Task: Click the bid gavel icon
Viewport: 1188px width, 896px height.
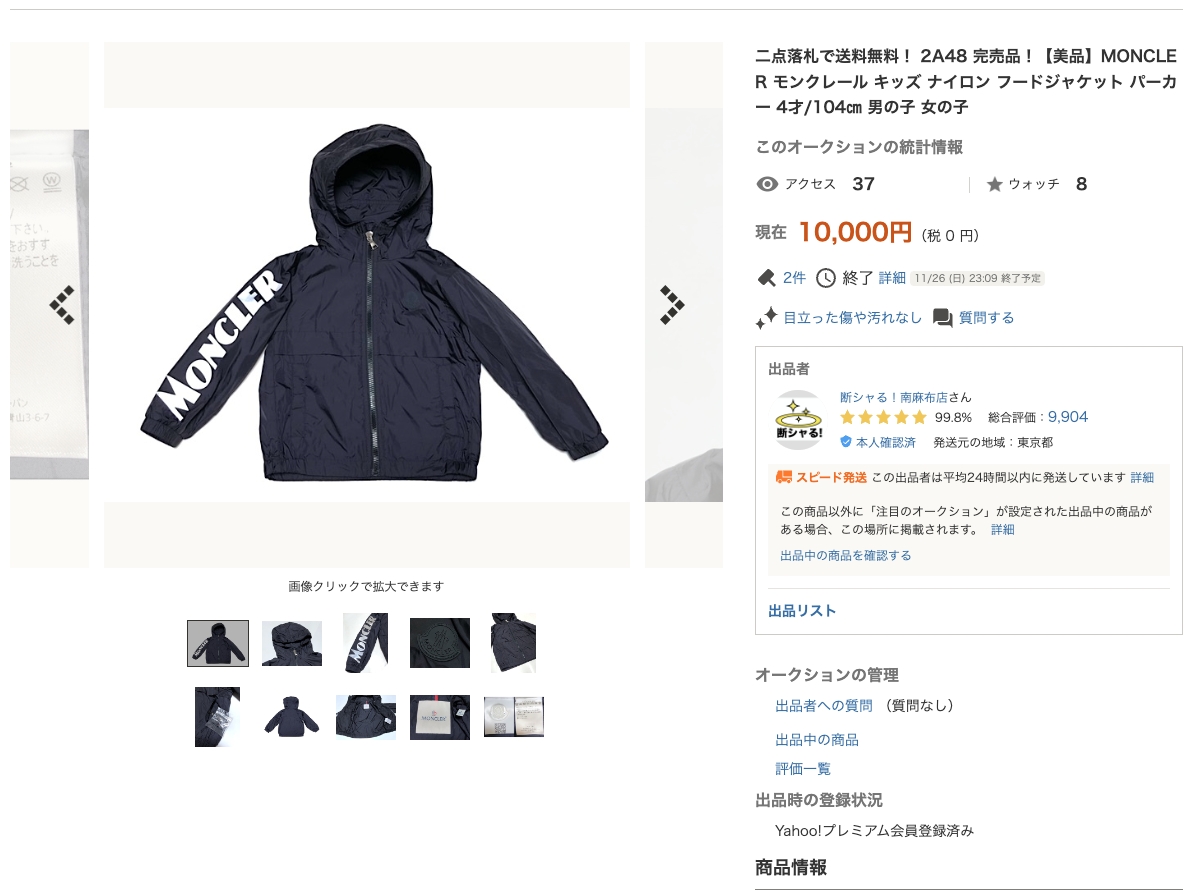Action: [x=766, y=278]
